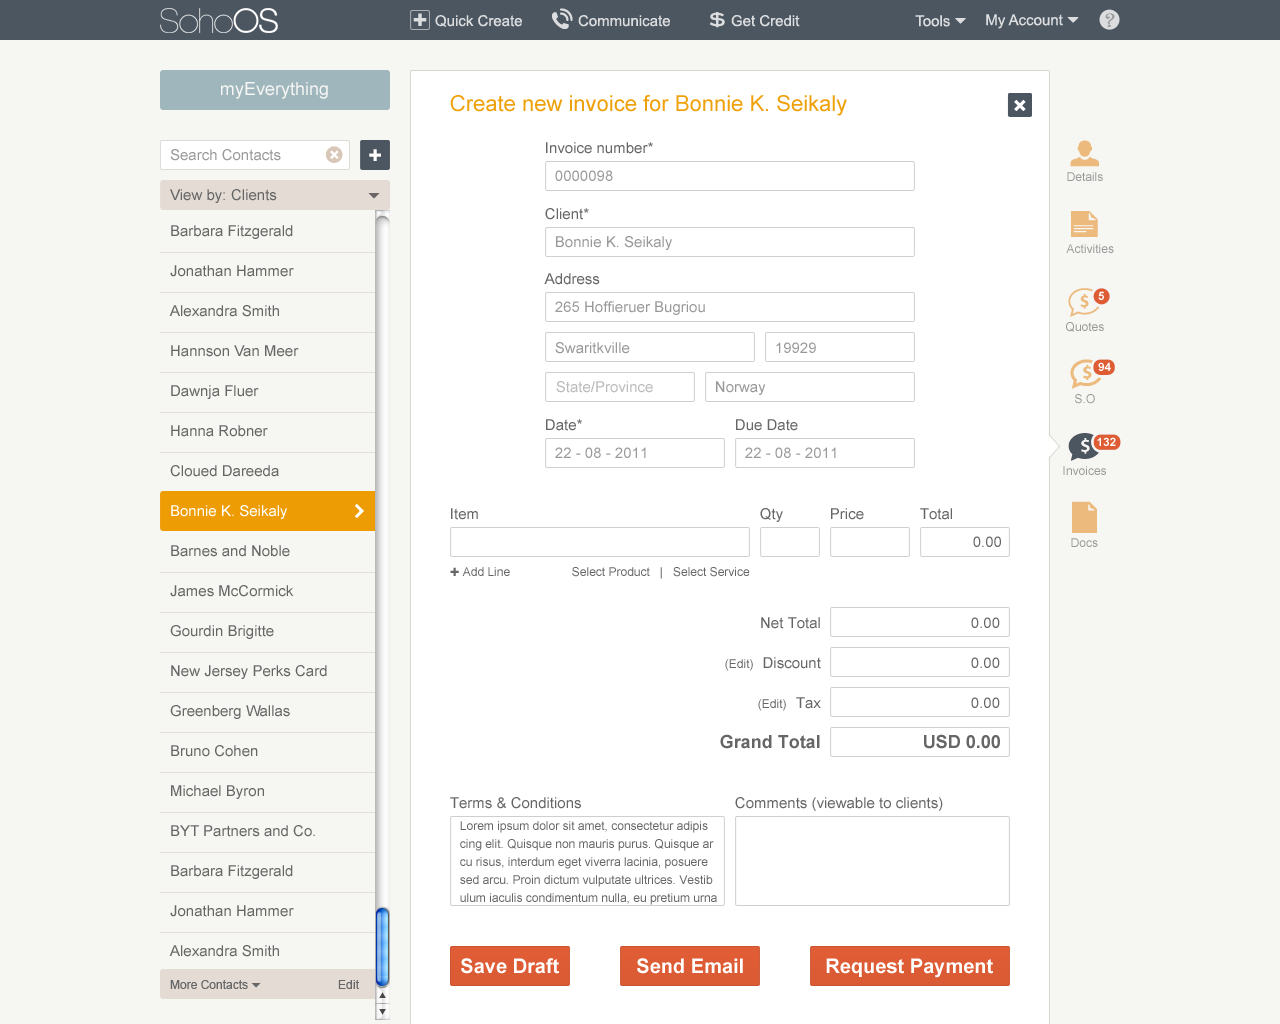Click the Due Date field
Viewport: 1280px width, 1024px height.
825,453
